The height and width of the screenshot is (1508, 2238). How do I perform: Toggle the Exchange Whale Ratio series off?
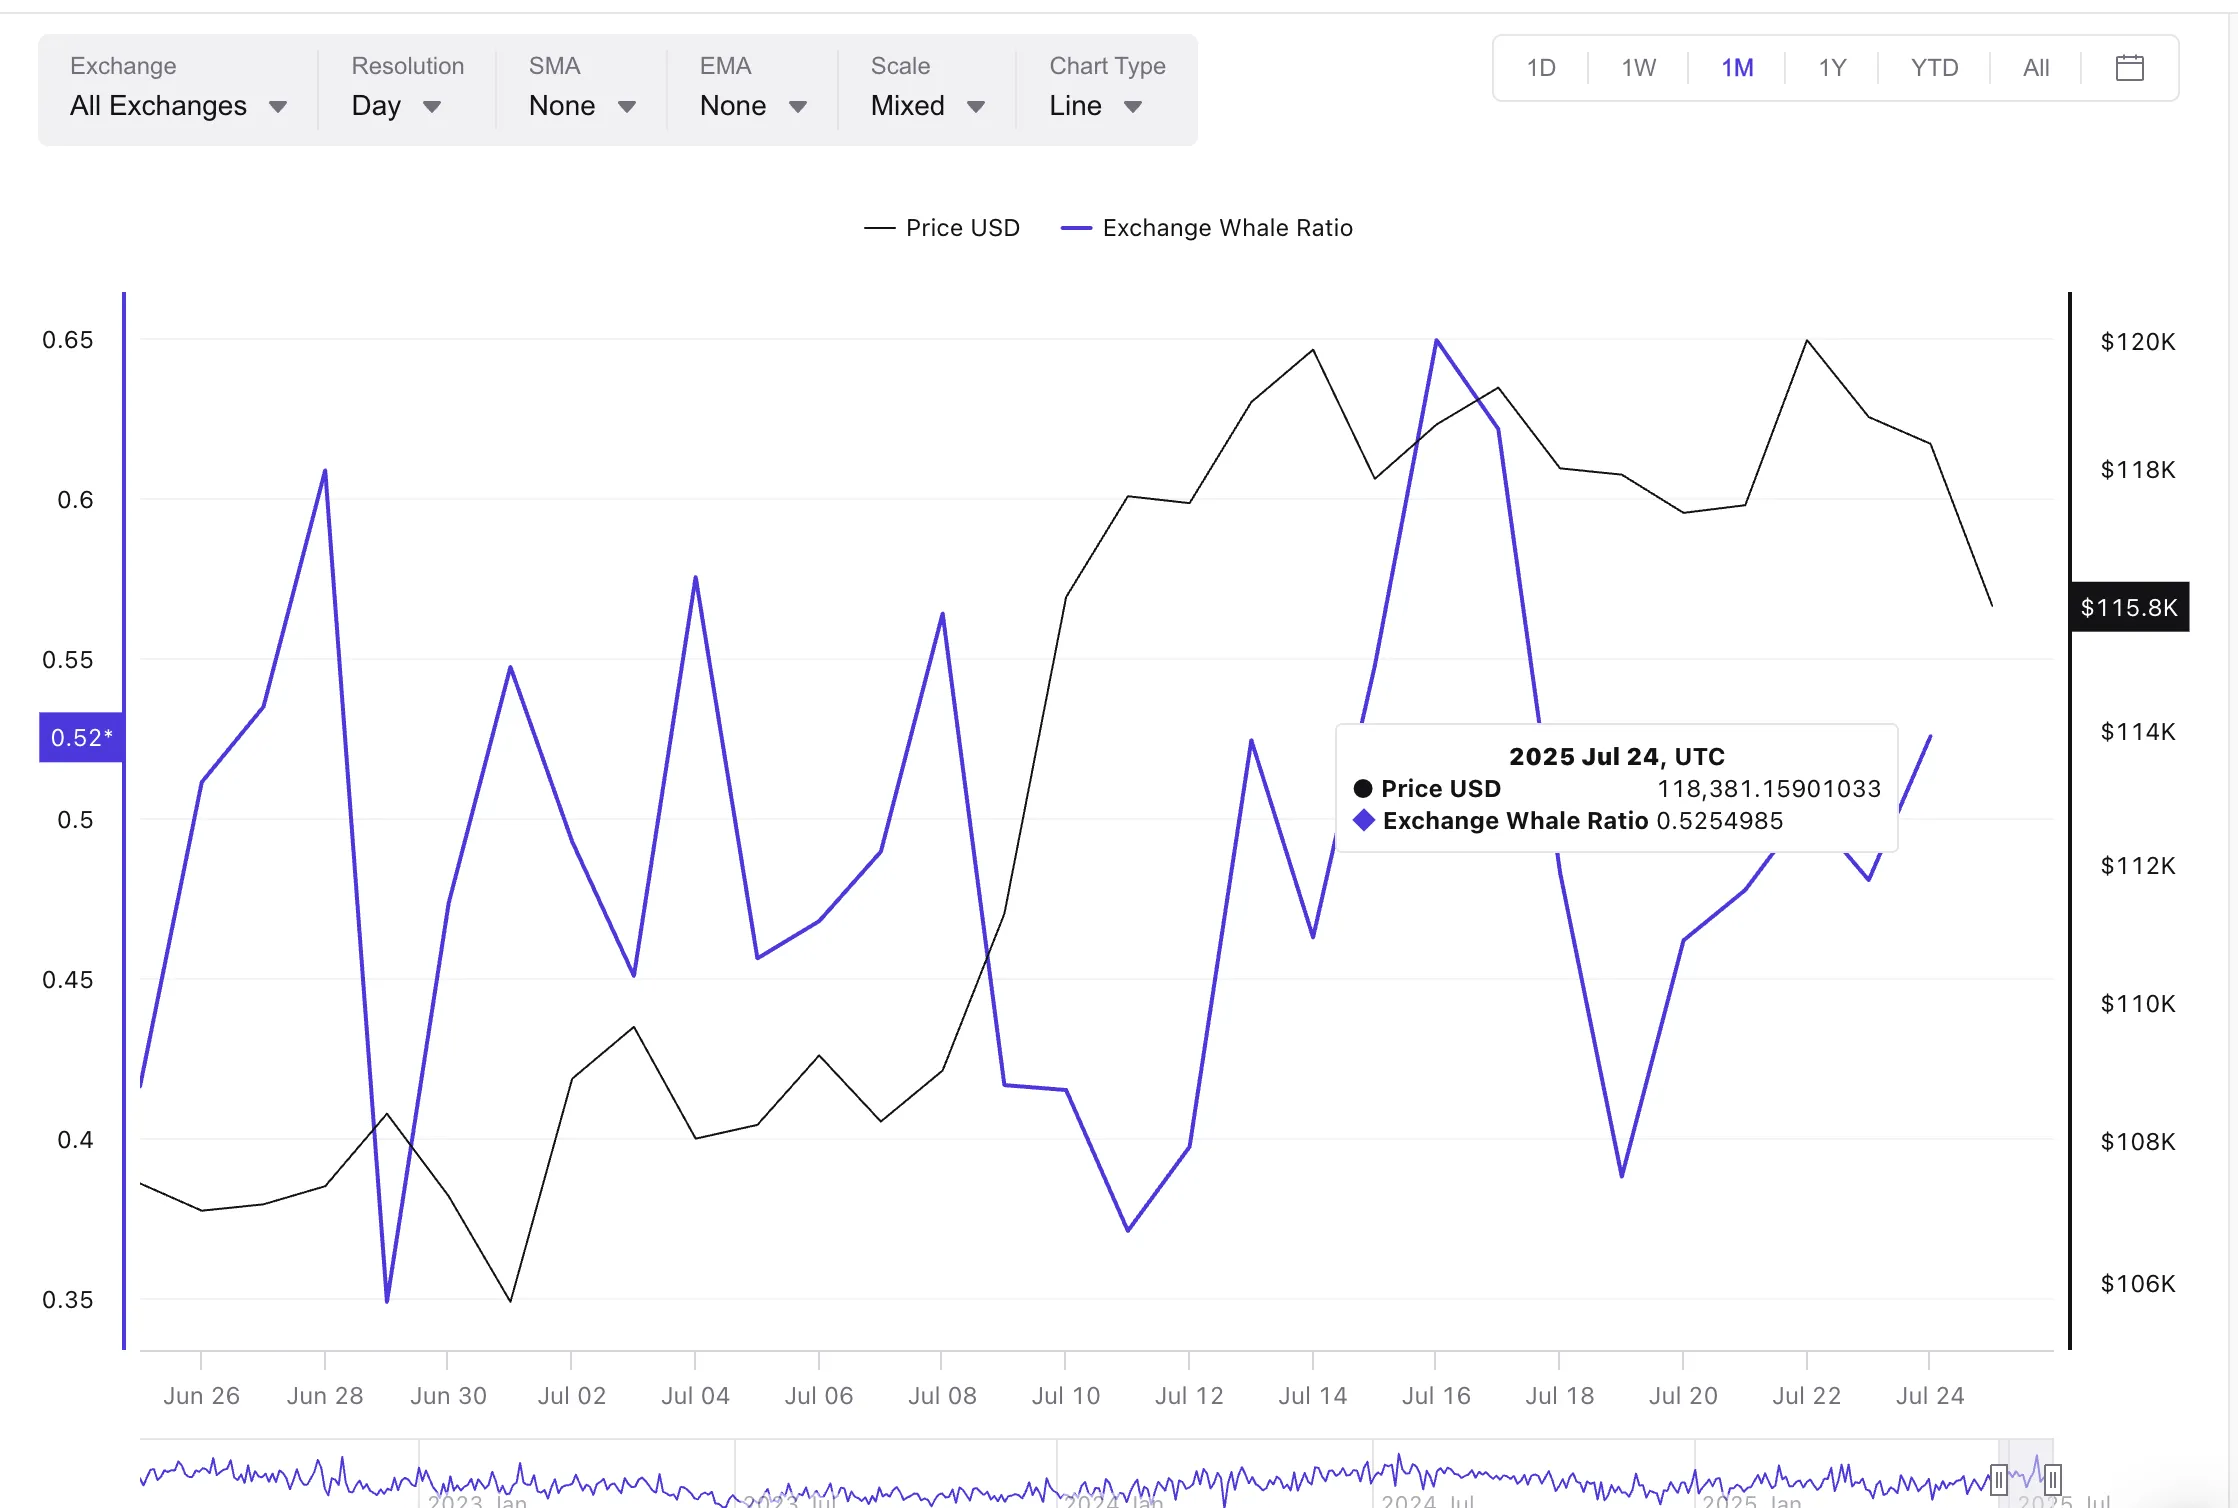click(1227, 227)
